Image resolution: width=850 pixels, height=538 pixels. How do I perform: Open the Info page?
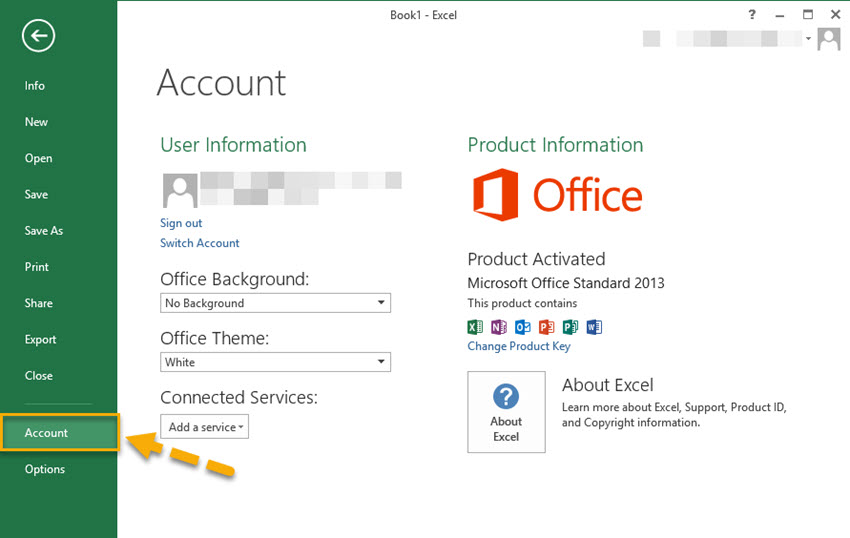point(35,86)
